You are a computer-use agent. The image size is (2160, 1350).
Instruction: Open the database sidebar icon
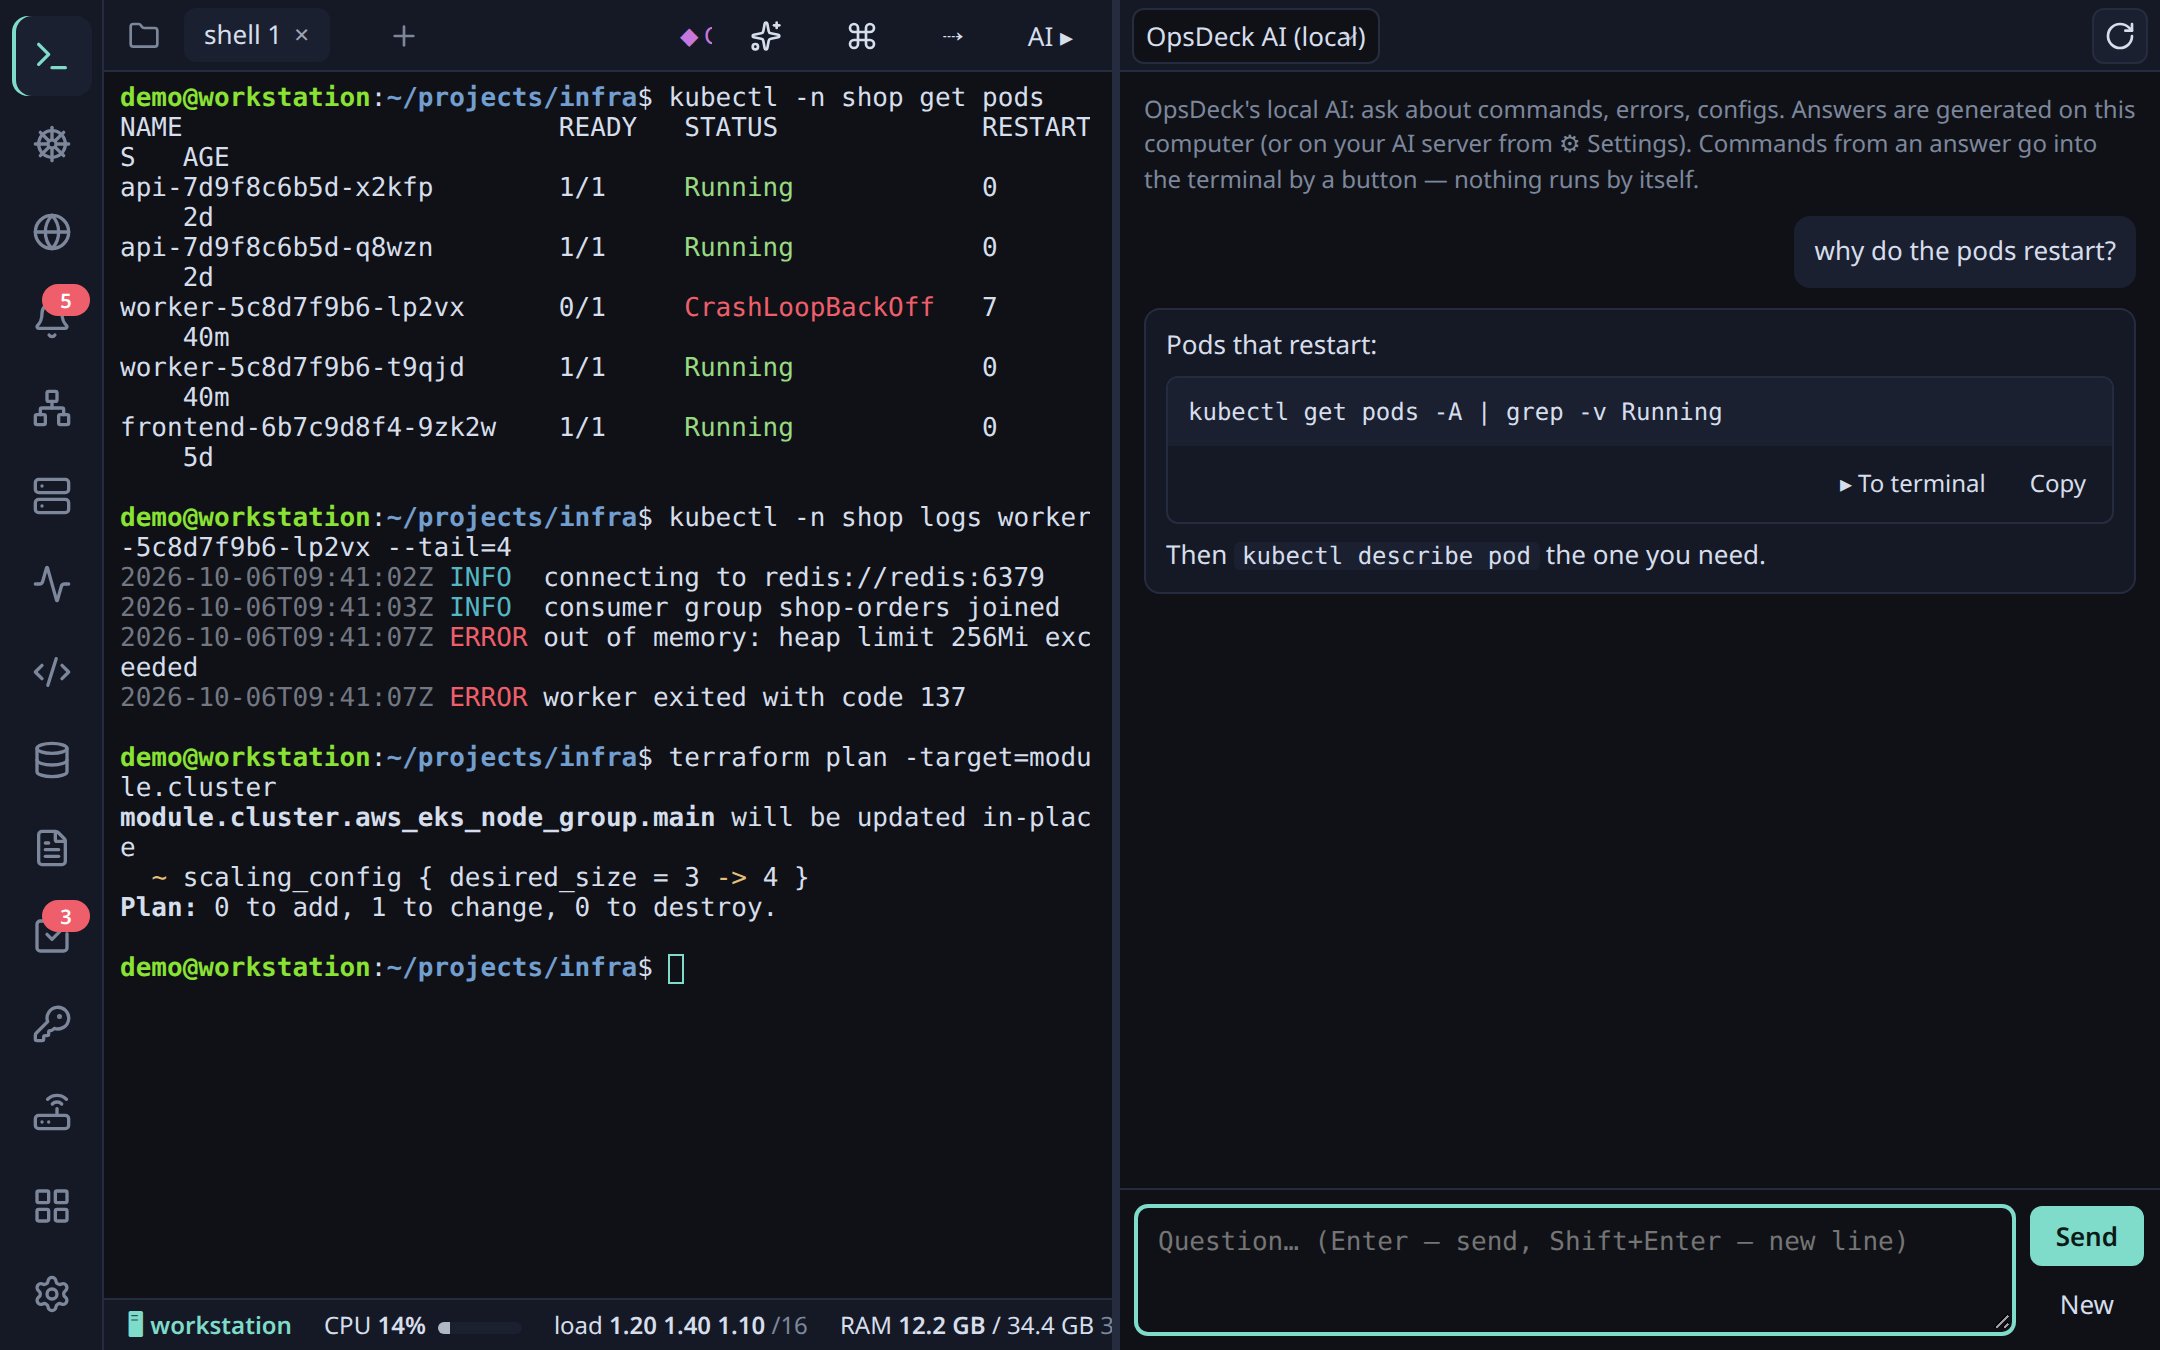[x=52, y=760]
